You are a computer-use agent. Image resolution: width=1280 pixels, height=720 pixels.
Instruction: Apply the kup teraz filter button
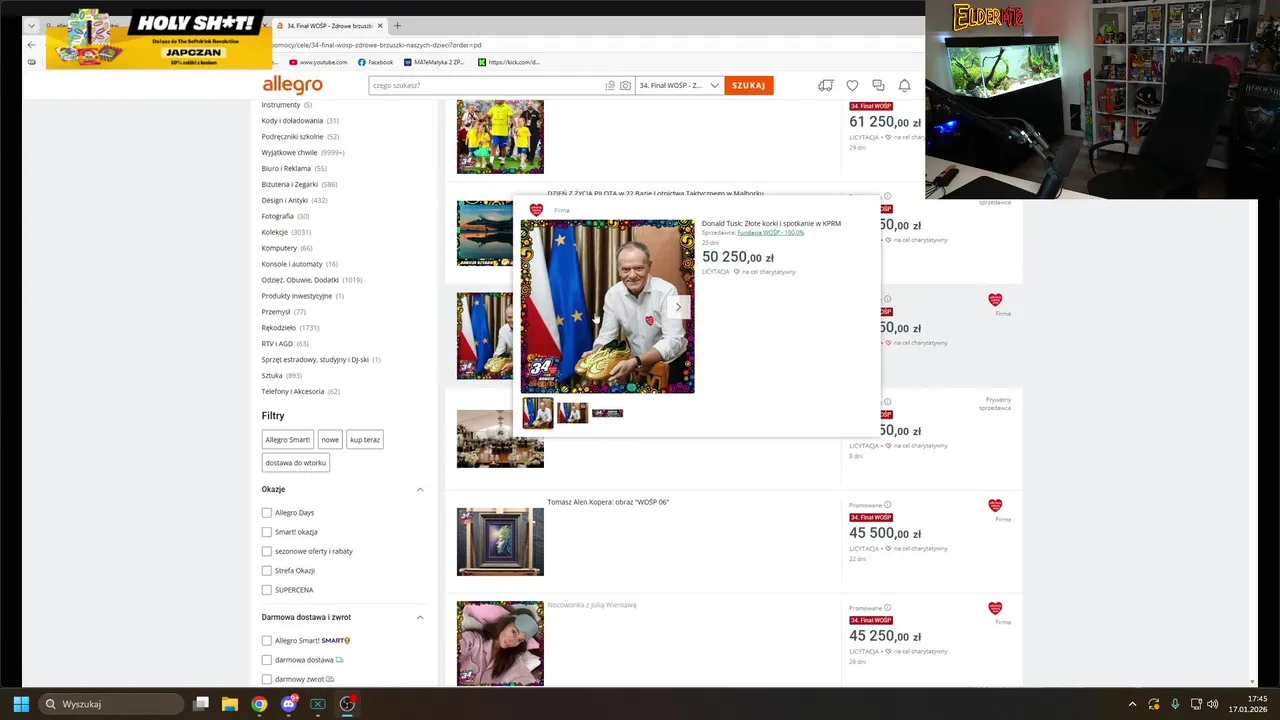(364, 440)
